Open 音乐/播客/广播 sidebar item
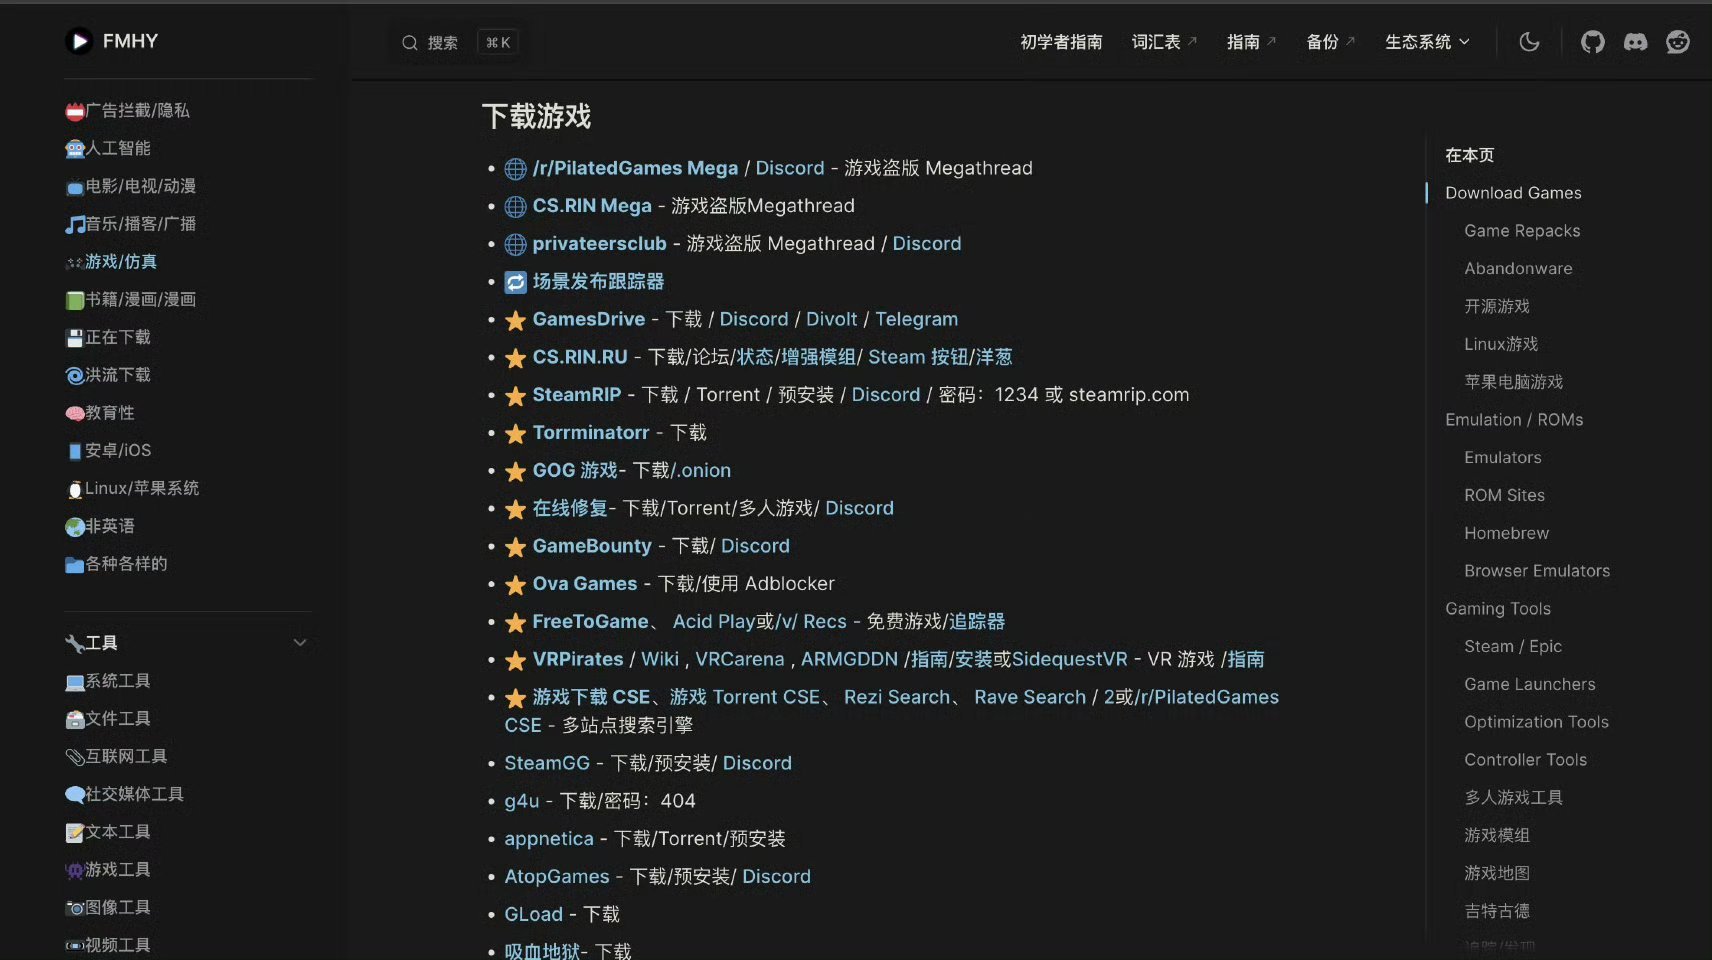The height and width of the screenshot is (960, 1712). tap(131, 225)
